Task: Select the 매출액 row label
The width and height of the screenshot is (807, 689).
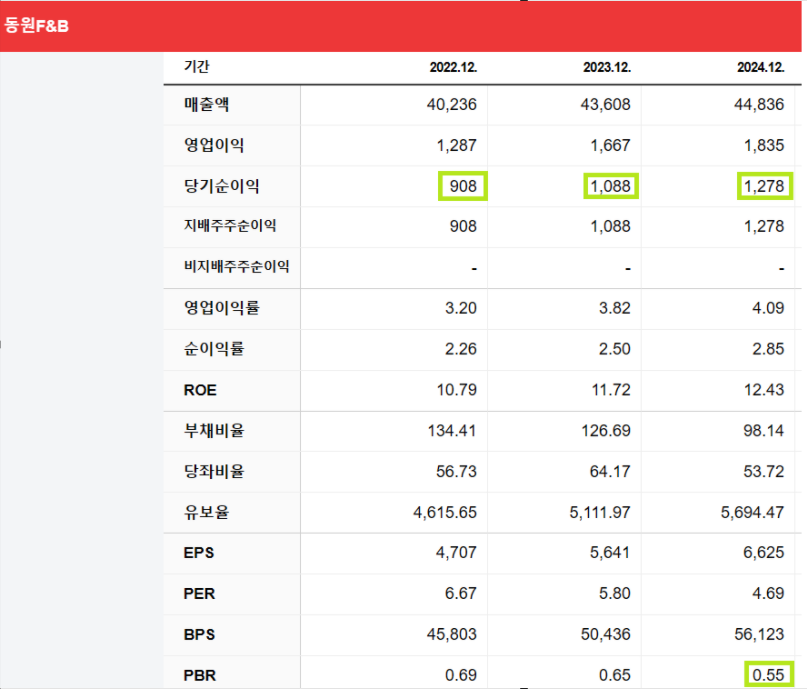Action: [206, 104]
